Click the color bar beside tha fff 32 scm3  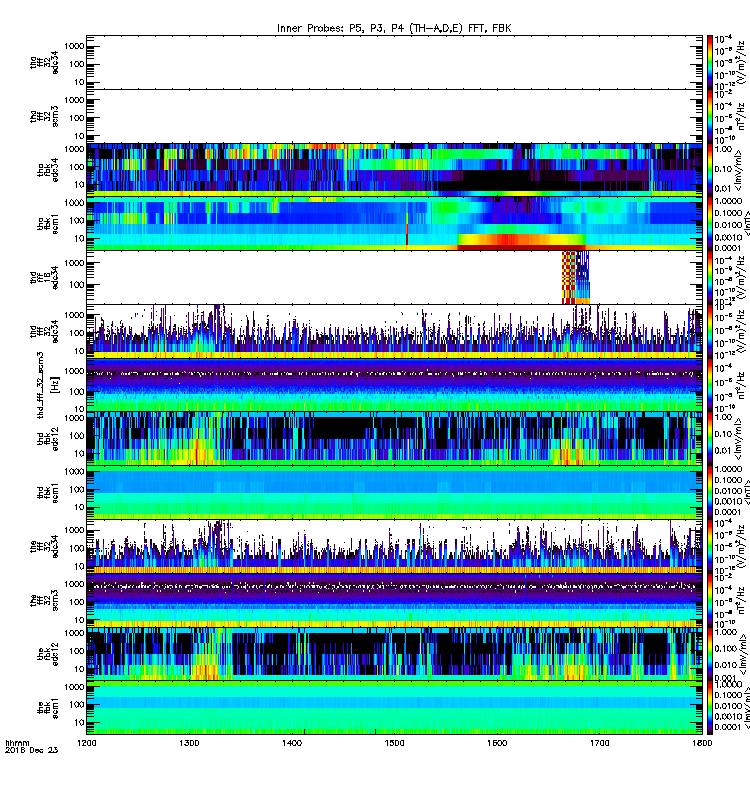(710, 116)
